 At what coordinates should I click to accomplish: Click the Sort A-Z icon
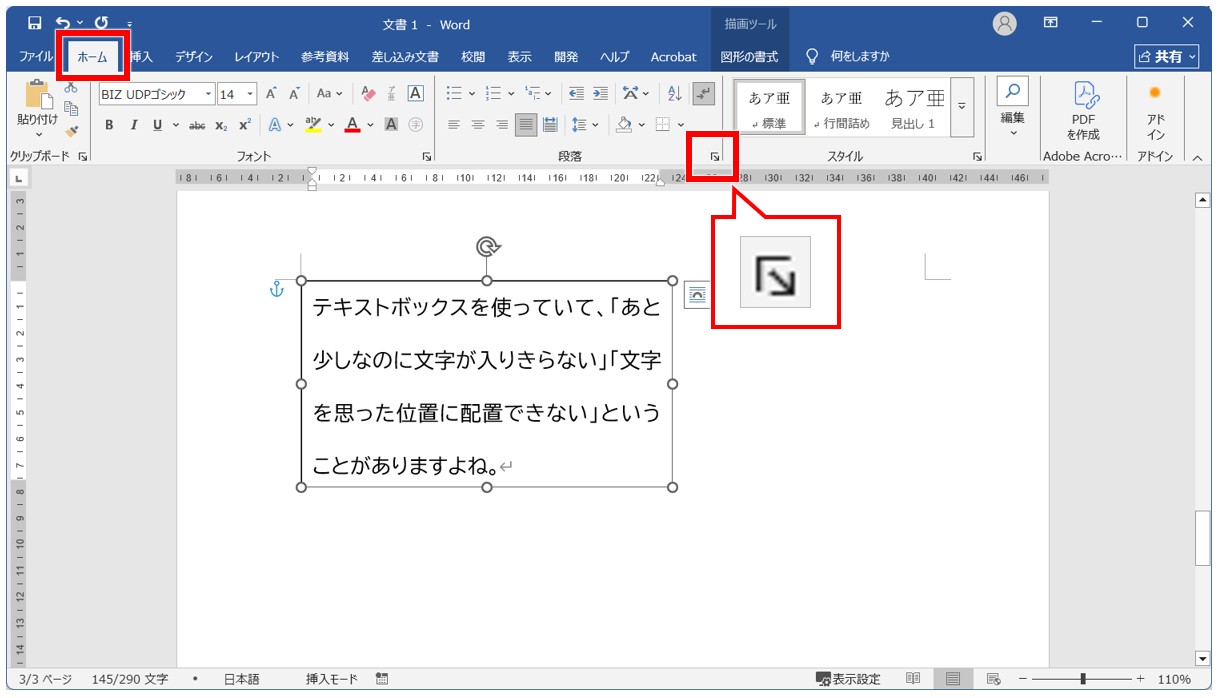pyautogui.click(x=674, y=94)
